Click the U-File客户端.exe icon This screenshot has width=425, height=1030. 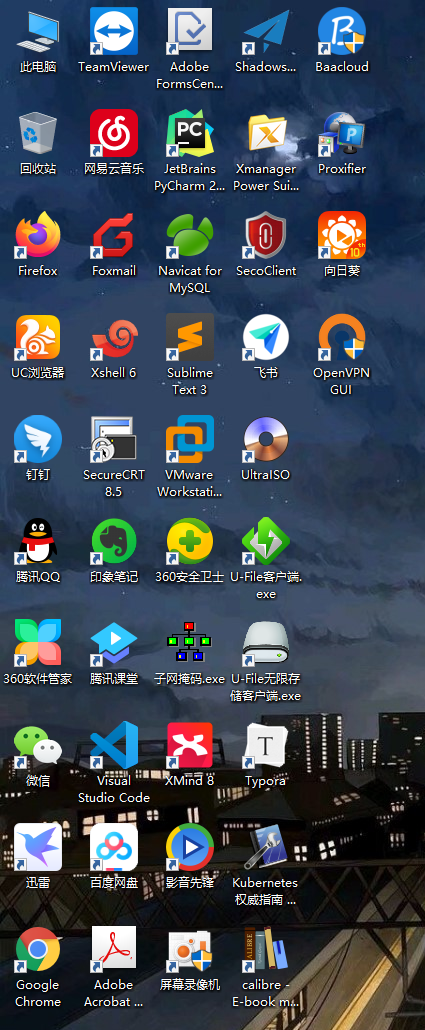pyautogui.click(x=266, y=541)
